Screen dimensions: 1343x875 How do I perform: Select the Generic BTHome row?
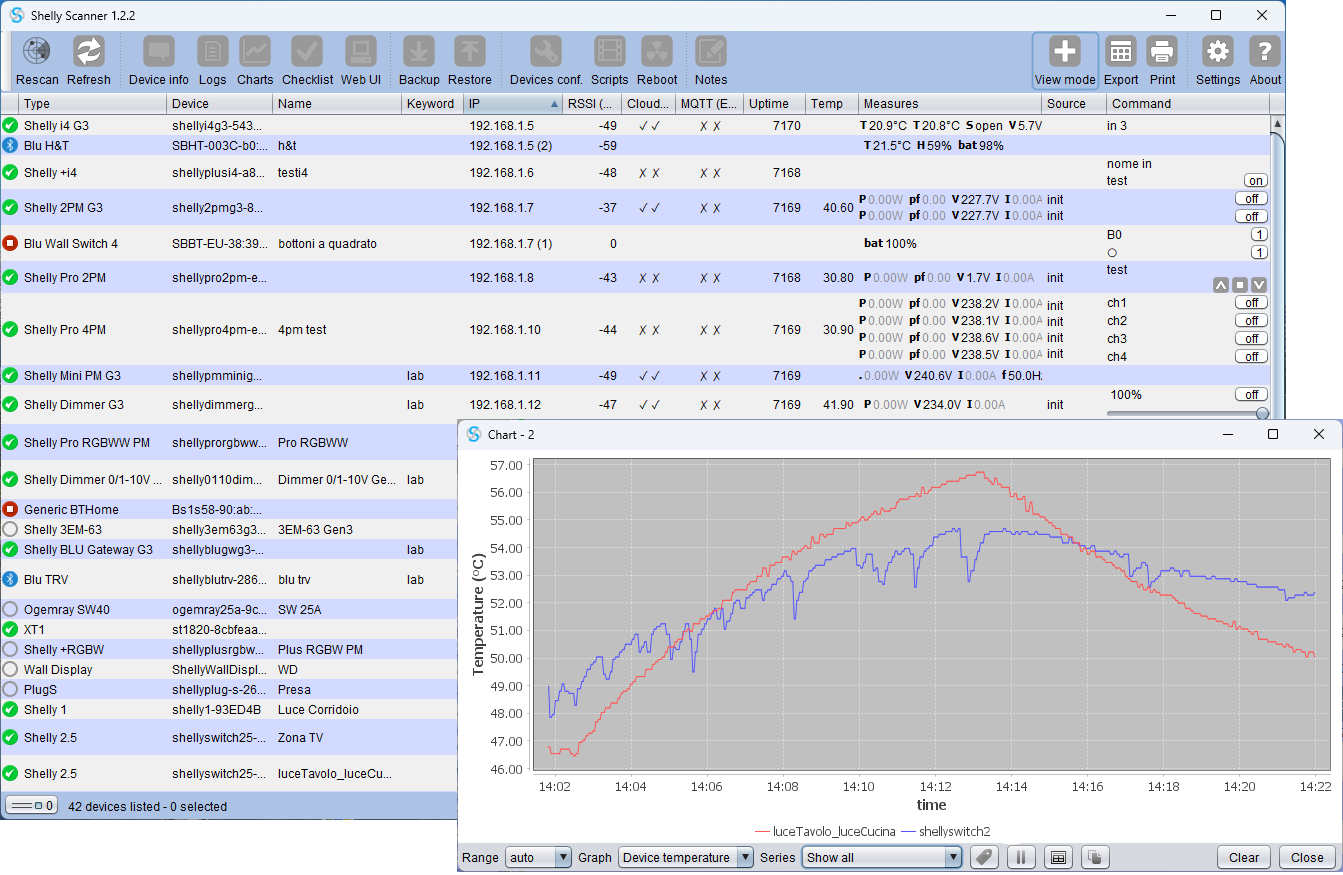[230, 509]
